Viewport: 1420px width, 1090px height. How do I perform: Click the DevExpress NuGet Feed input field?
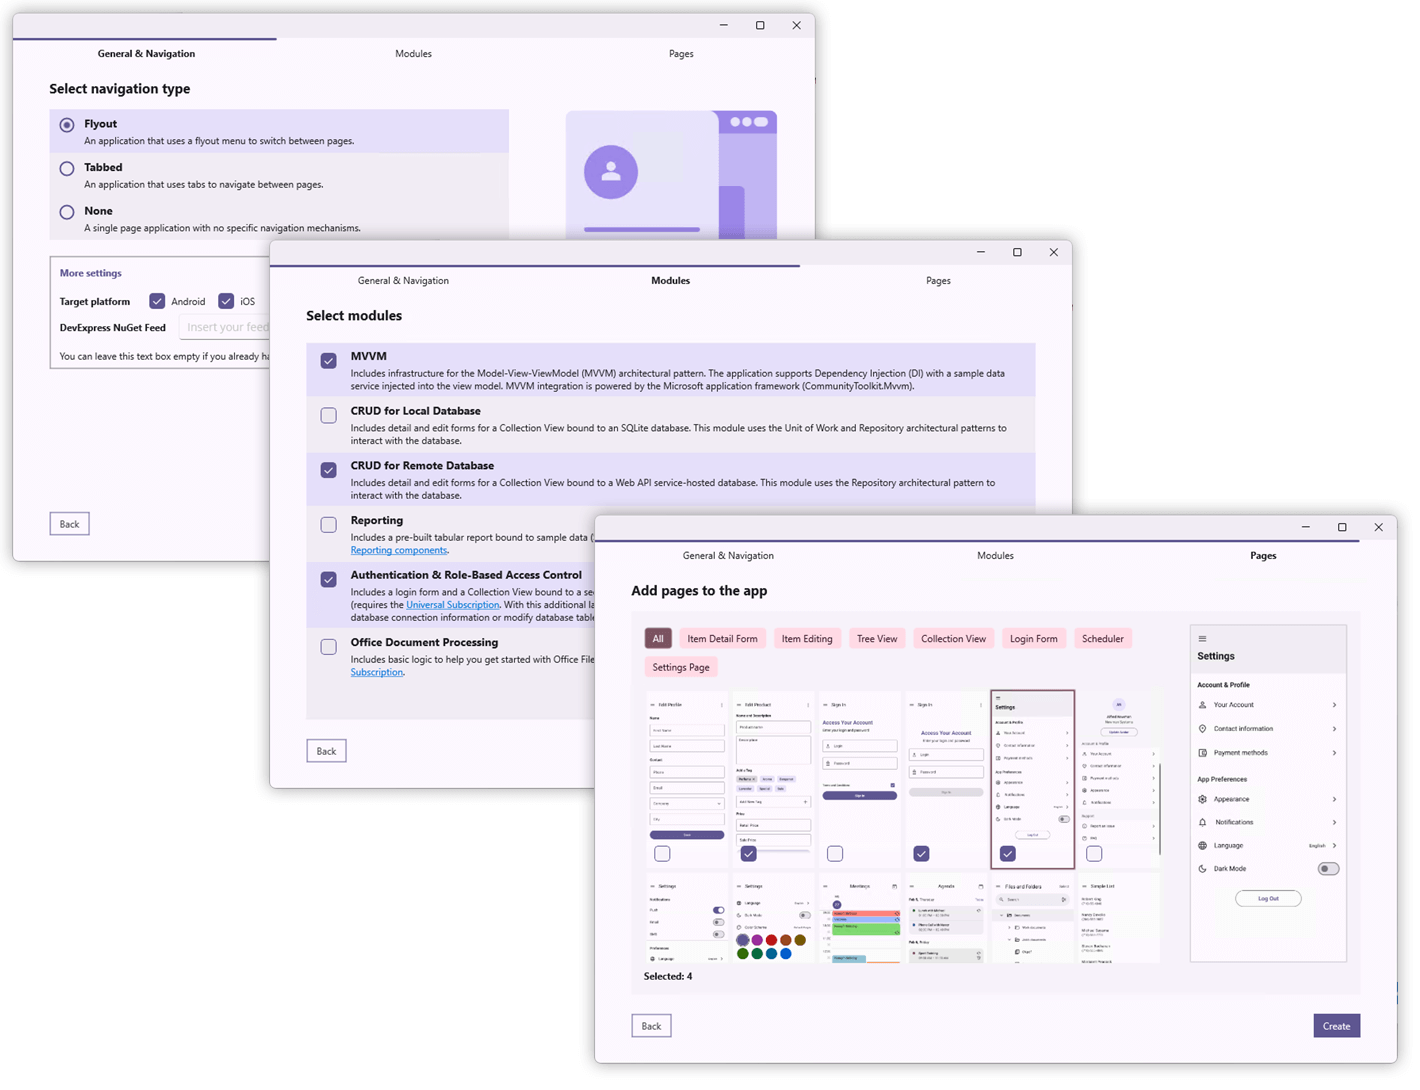(x=225, y=327)
